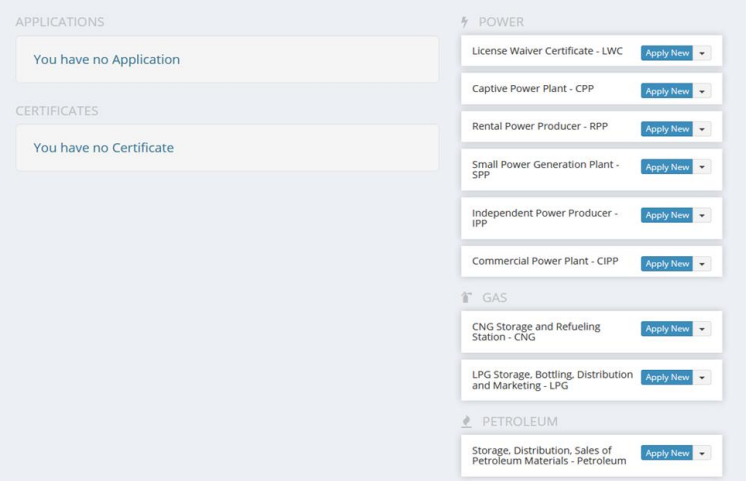Apply new License Waiver Certificate - LWC

click(x=667, y=53)
